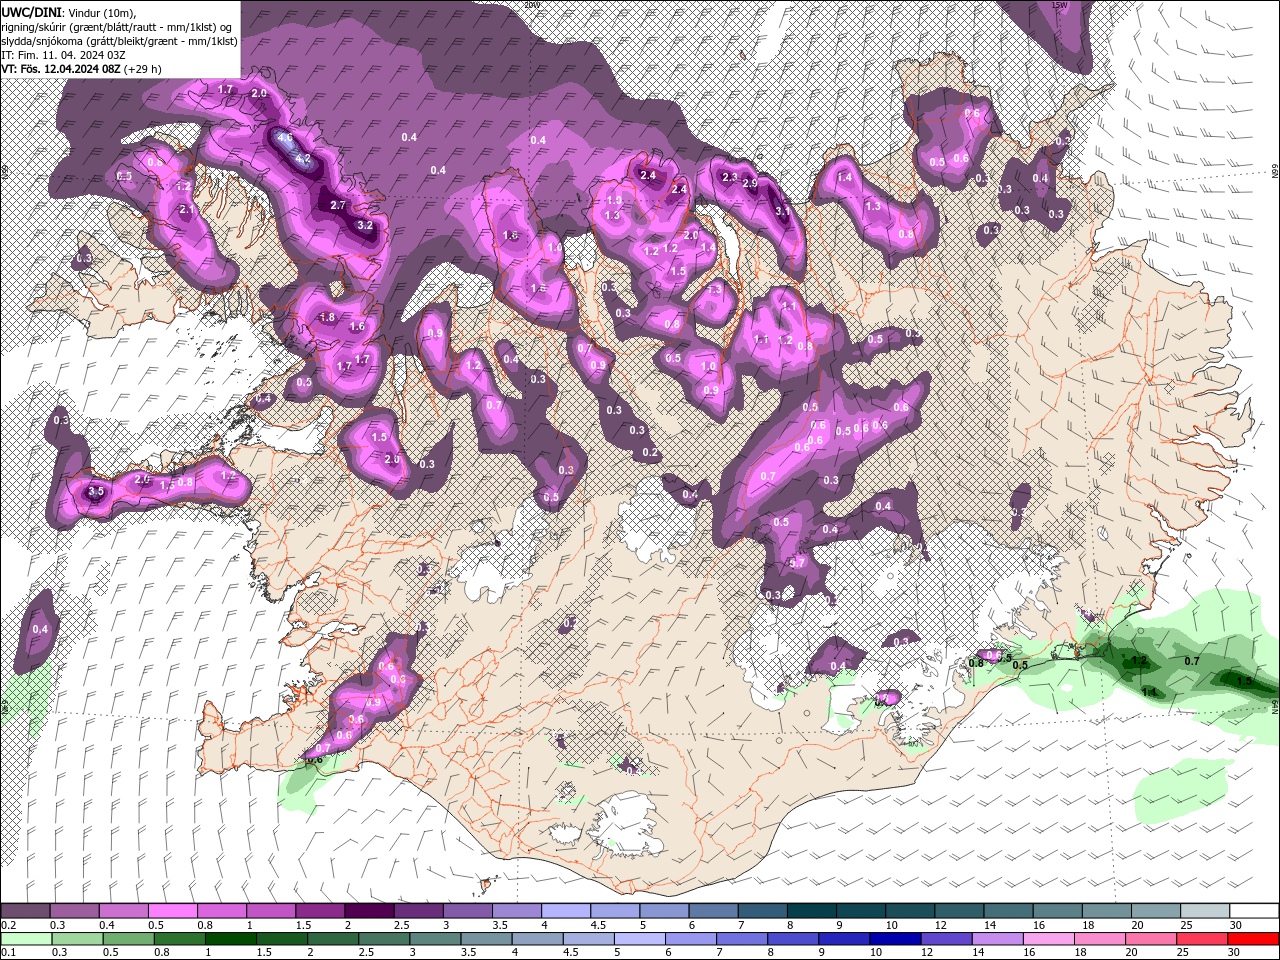The width and height of the screenshot is (1280, 960).
Task: Pick the rain legend swatch labeled 2.5
Action: (382, 939)
